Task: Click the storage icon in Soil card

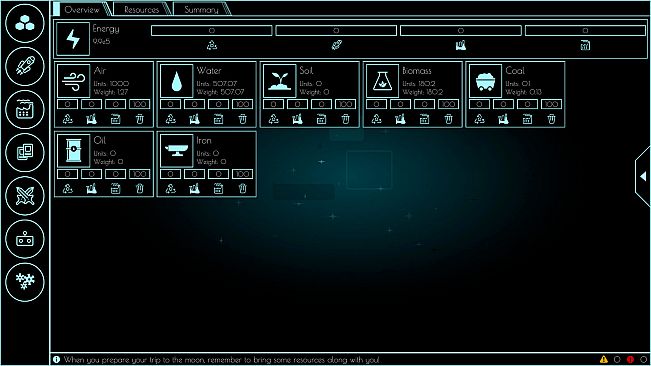Action: pos(321,120)
